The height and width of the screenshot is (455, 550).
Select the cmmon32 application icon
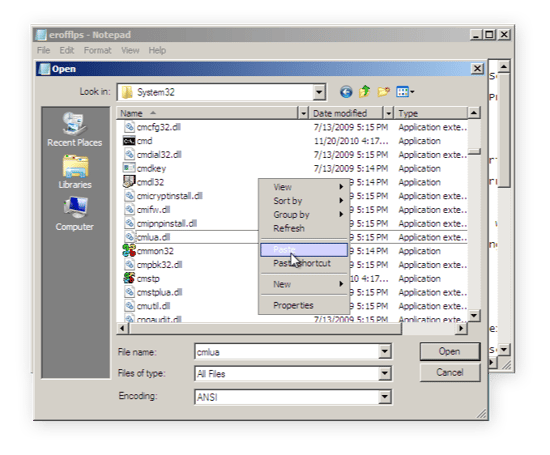point(129,250)
